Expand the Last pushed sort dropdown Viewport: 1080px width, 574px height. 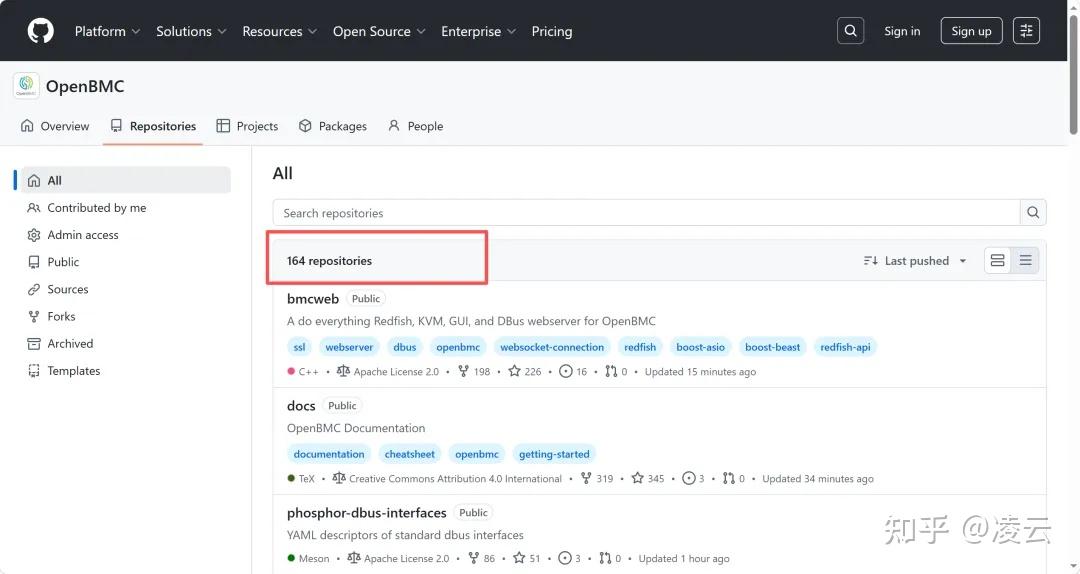pyautogui.click(x=915, y=260)
